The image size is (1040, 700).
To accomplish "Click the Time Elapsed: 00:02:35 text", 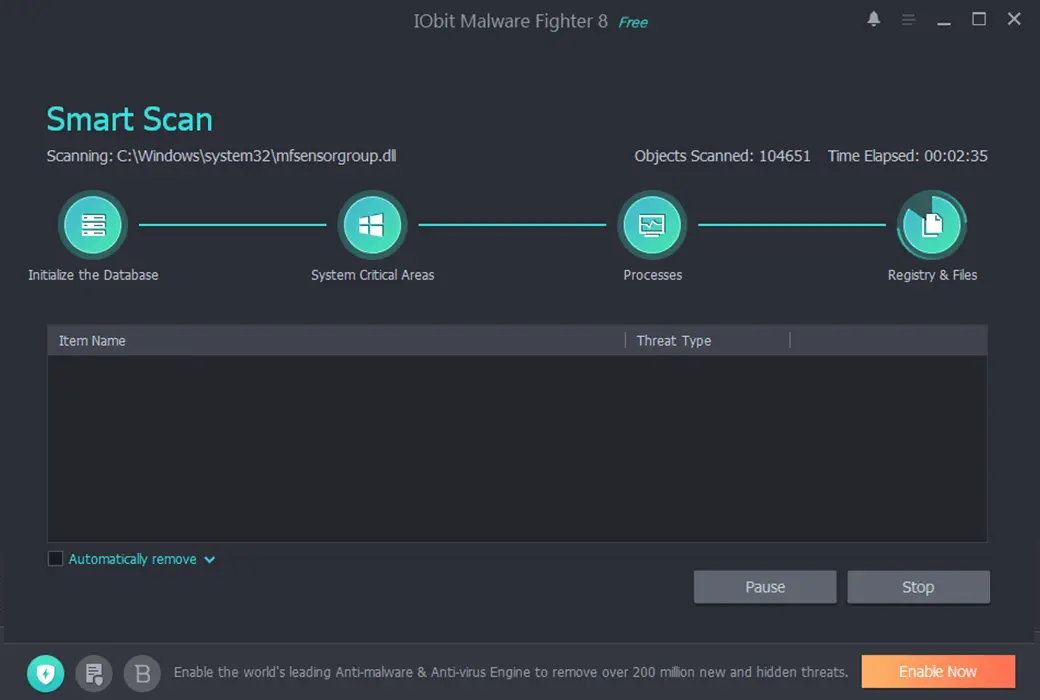I will coord(907,156).
